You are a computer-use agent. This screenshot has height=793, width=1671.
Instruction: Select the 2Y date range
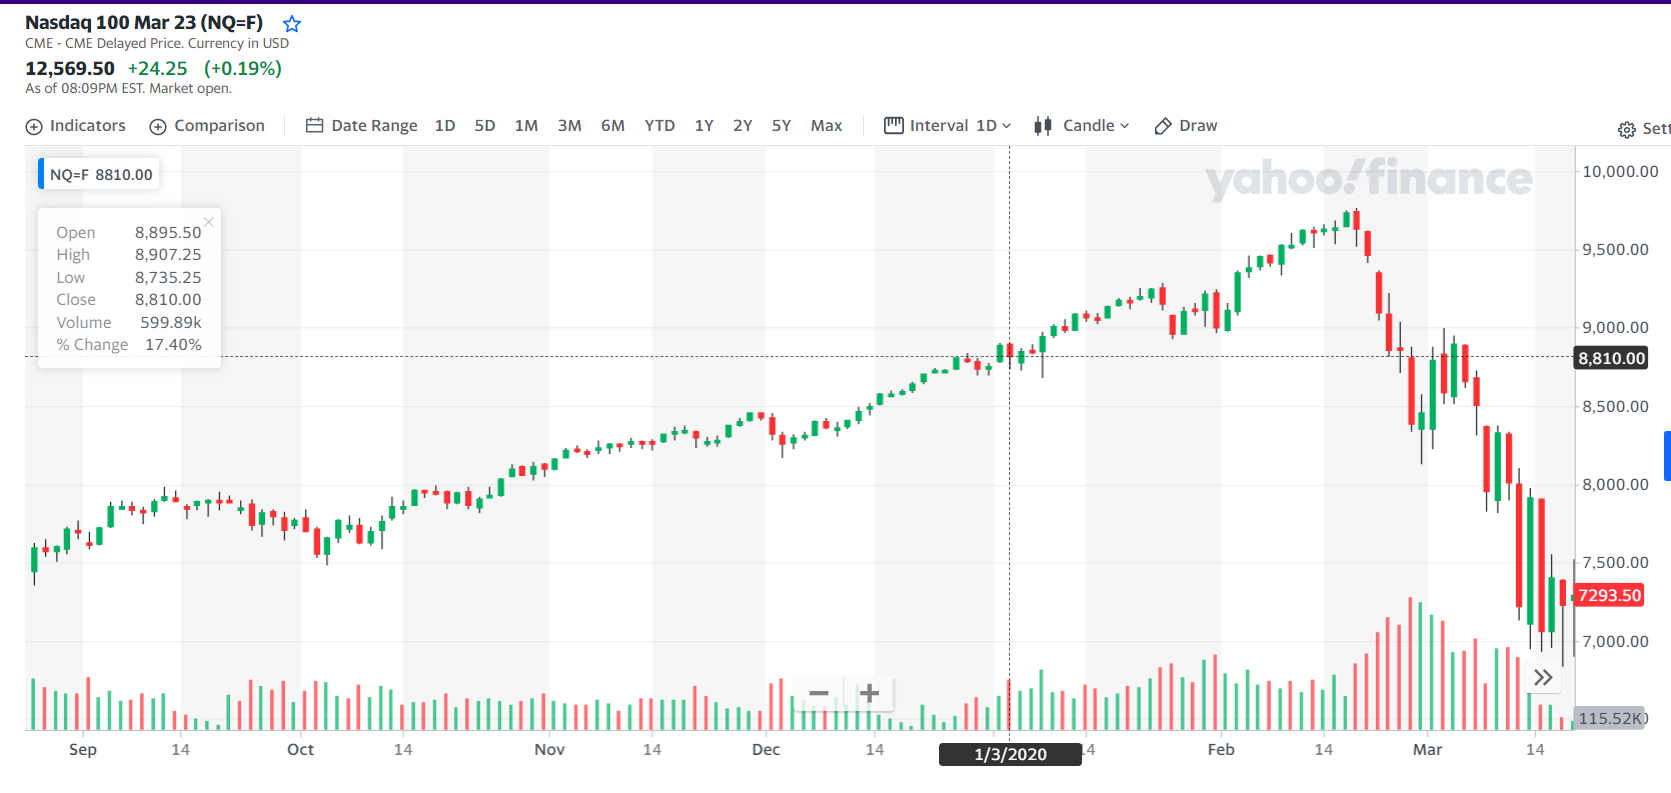(x=742, y=126)
